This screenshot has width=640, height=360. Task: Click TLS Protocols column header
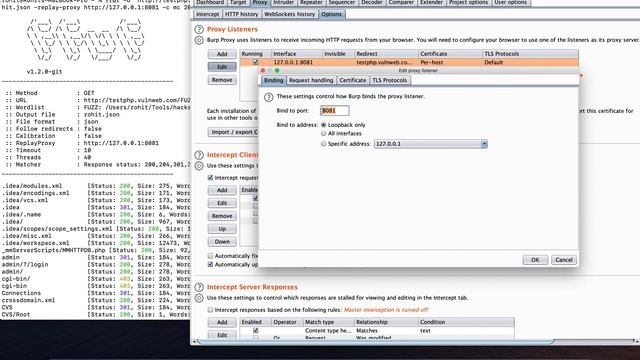coord(530,54)
